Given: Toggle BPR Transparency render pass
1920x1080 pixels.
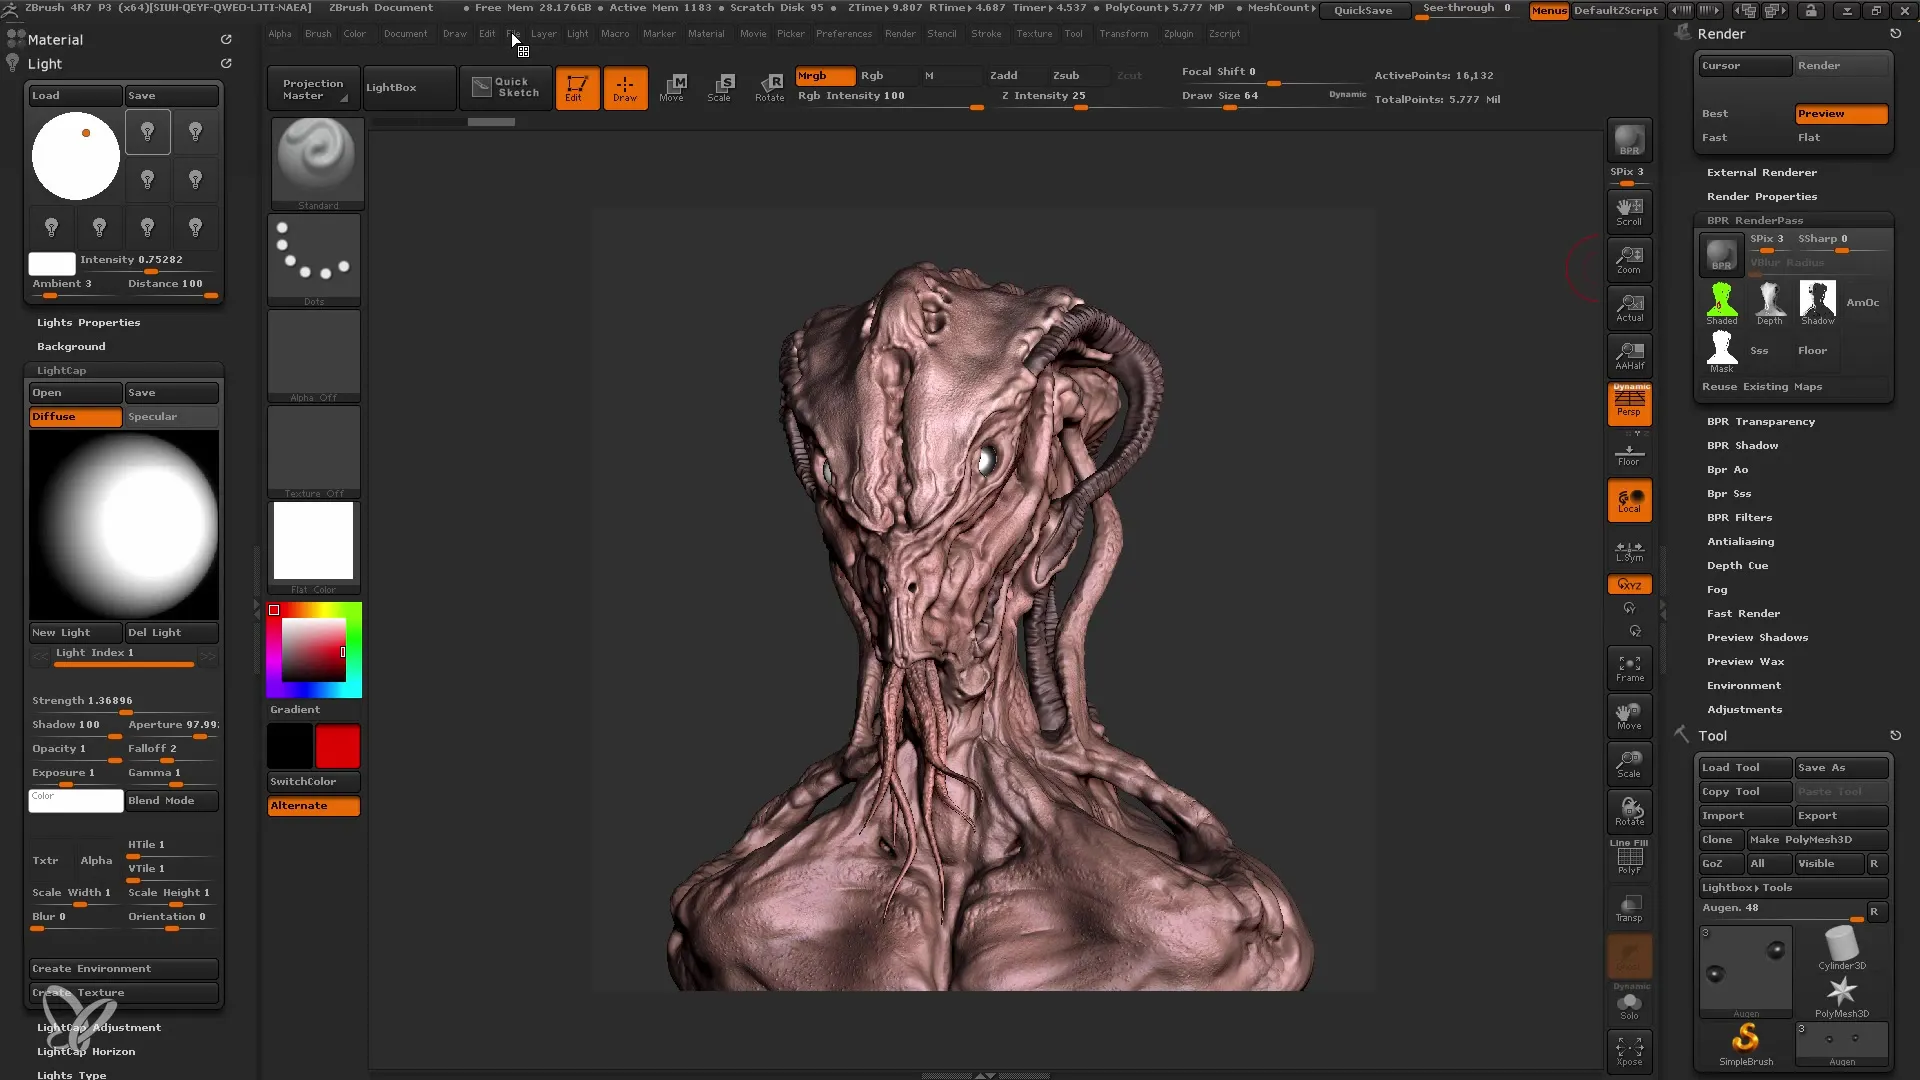Looking at the screenshot, I should (1760, 421).
